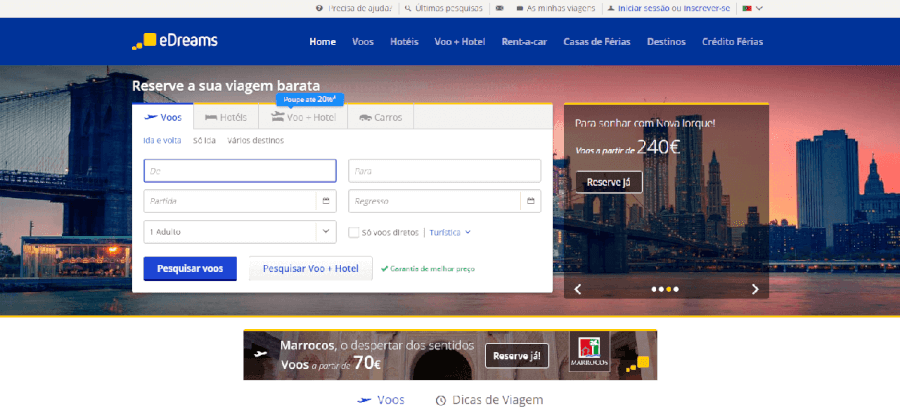This screenshot has width=900, height=414.
Task: Select the first carousel indicator dot
Action: tap(655, 289)
